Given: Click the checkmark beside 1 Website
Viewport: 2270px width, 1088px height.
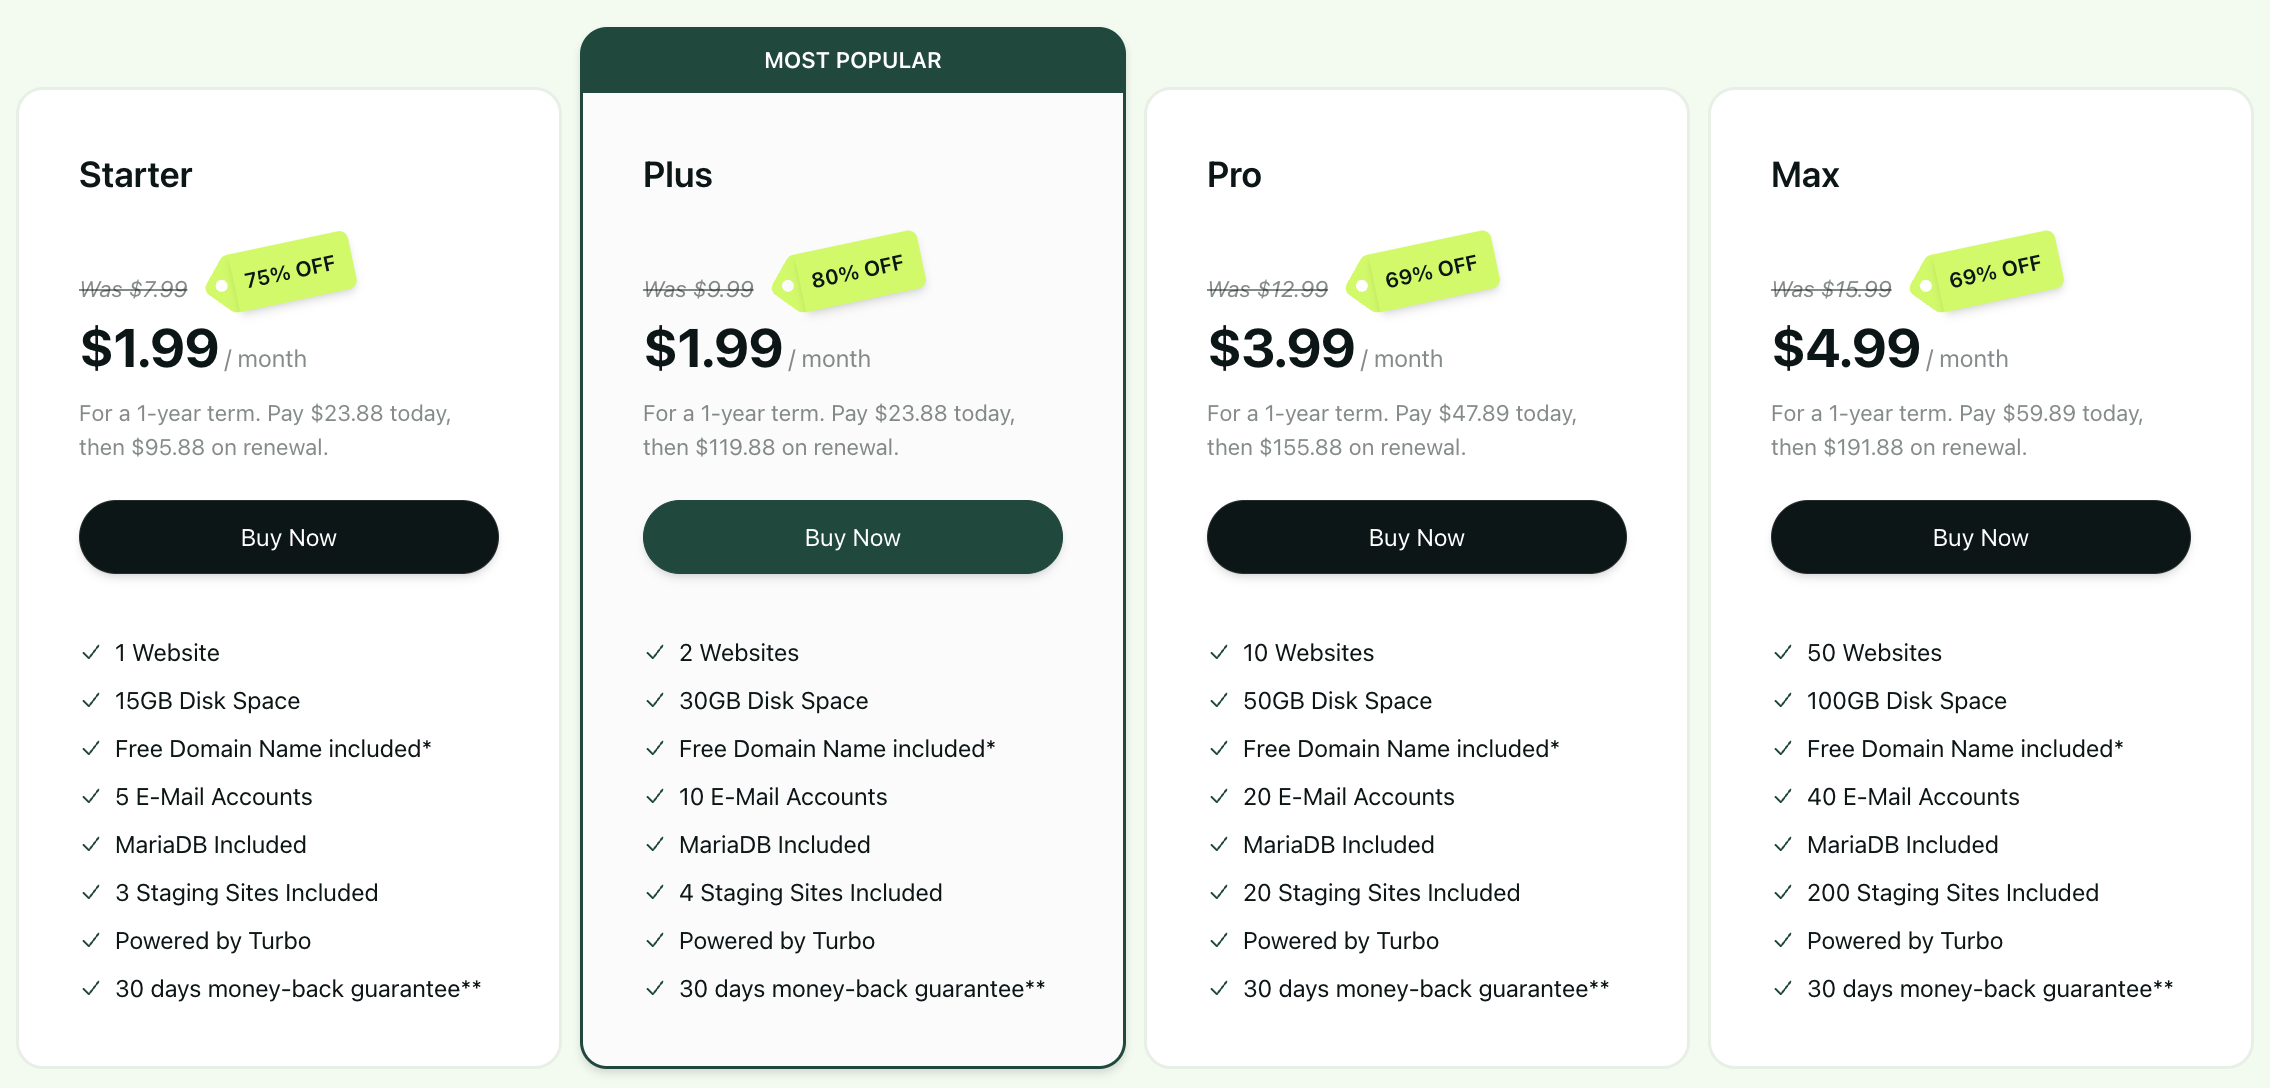Looking at the screenshot, I should click(91, 652).
